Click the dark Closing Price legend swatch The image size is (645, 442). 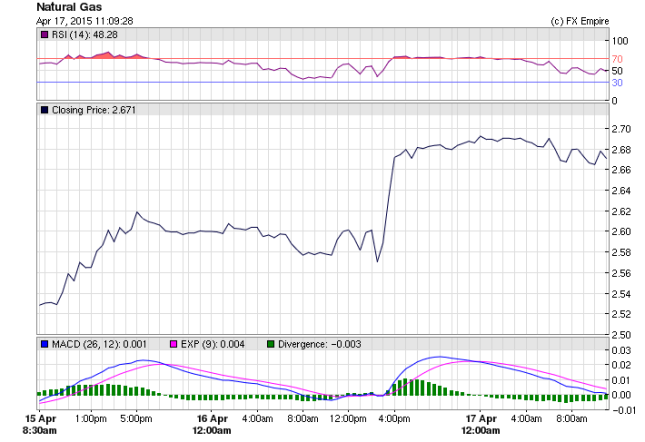tap(44, 110)
